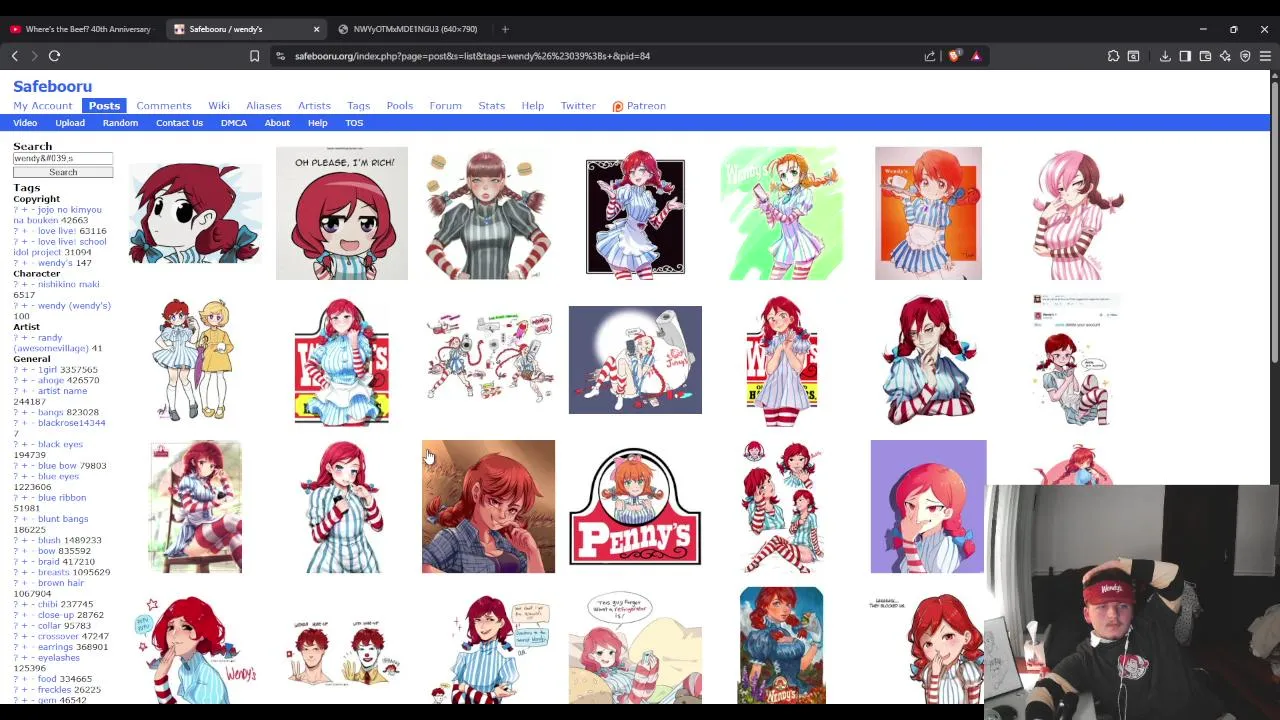Click the page vertical scrollbar
The image size is (1280, 720).
pyautogui.click(x=1274, y=220)
